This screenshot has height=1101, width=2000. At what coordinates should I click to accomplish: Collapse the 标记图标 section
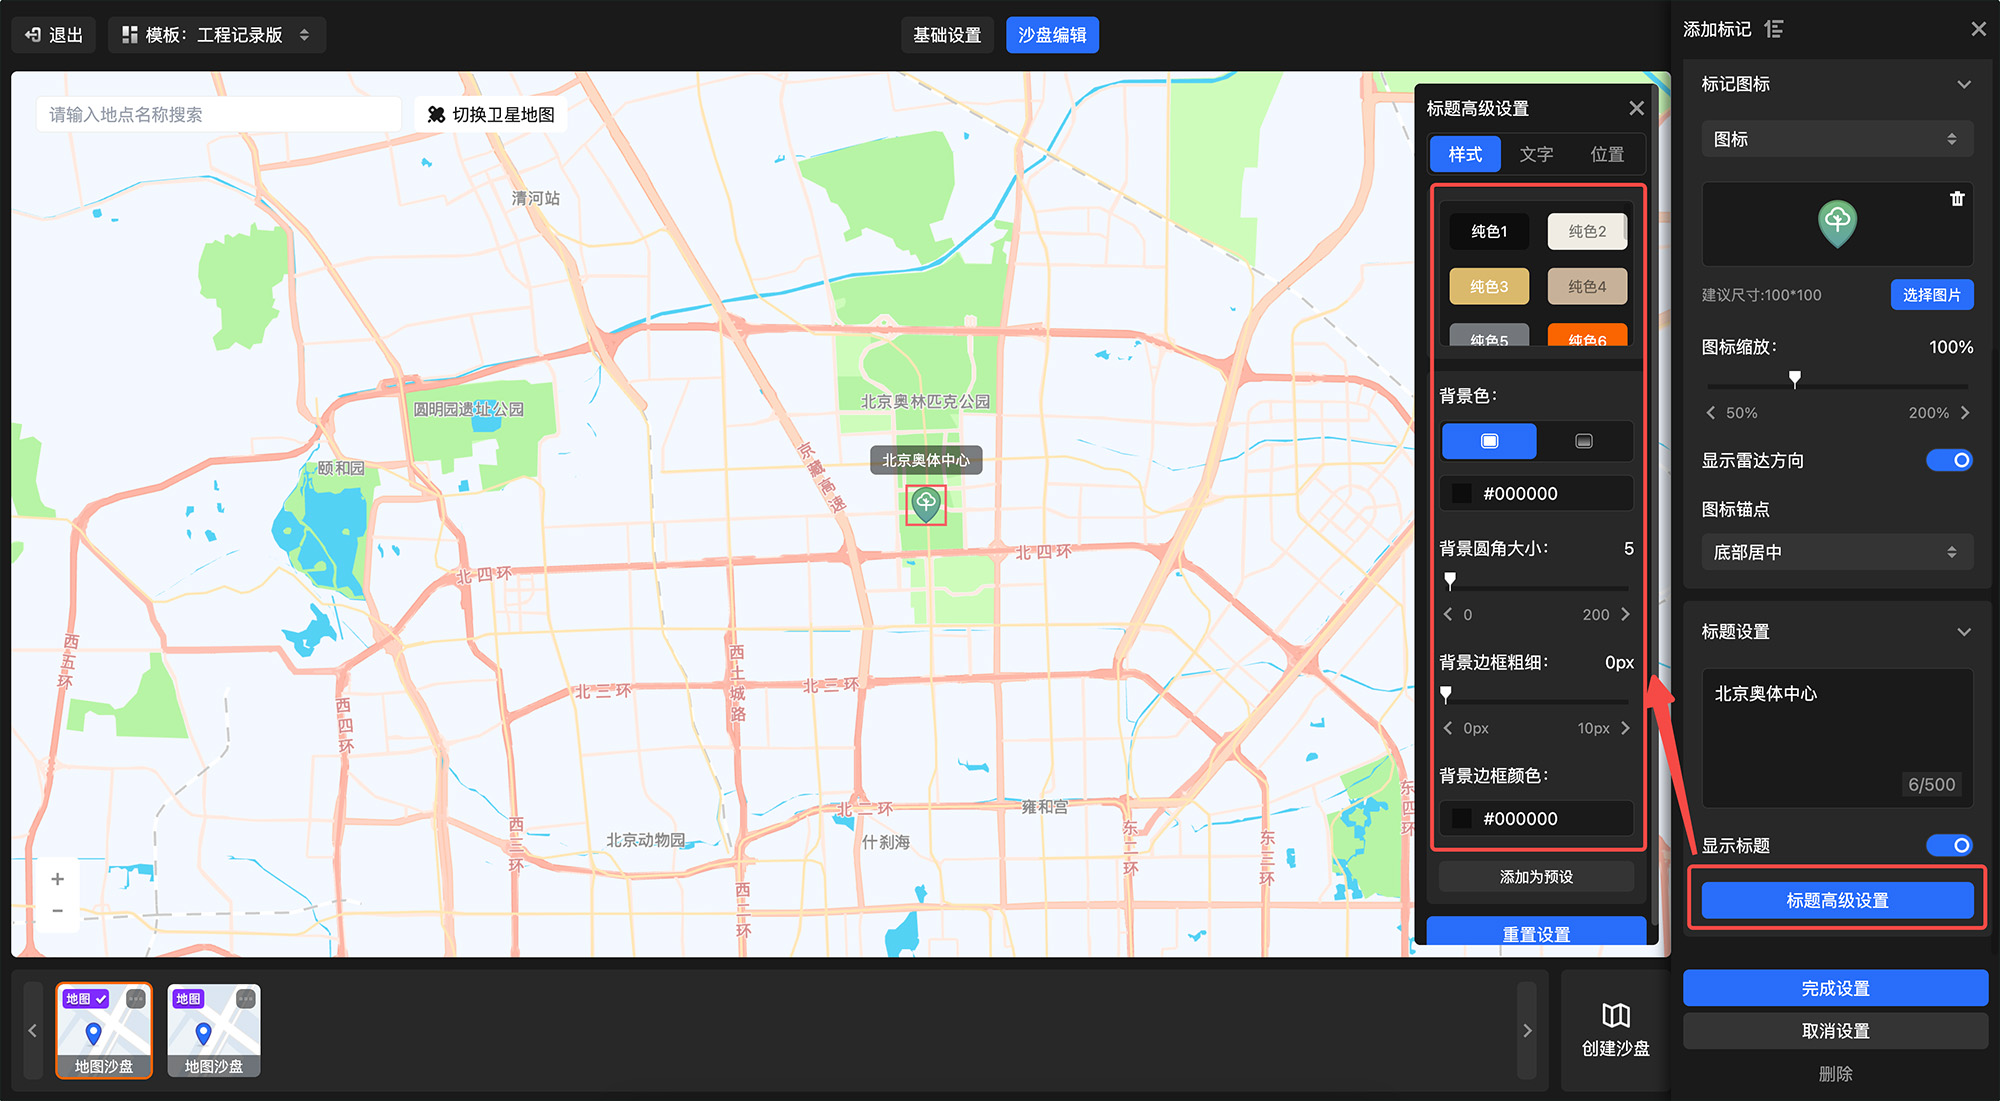pos(1963,85)
